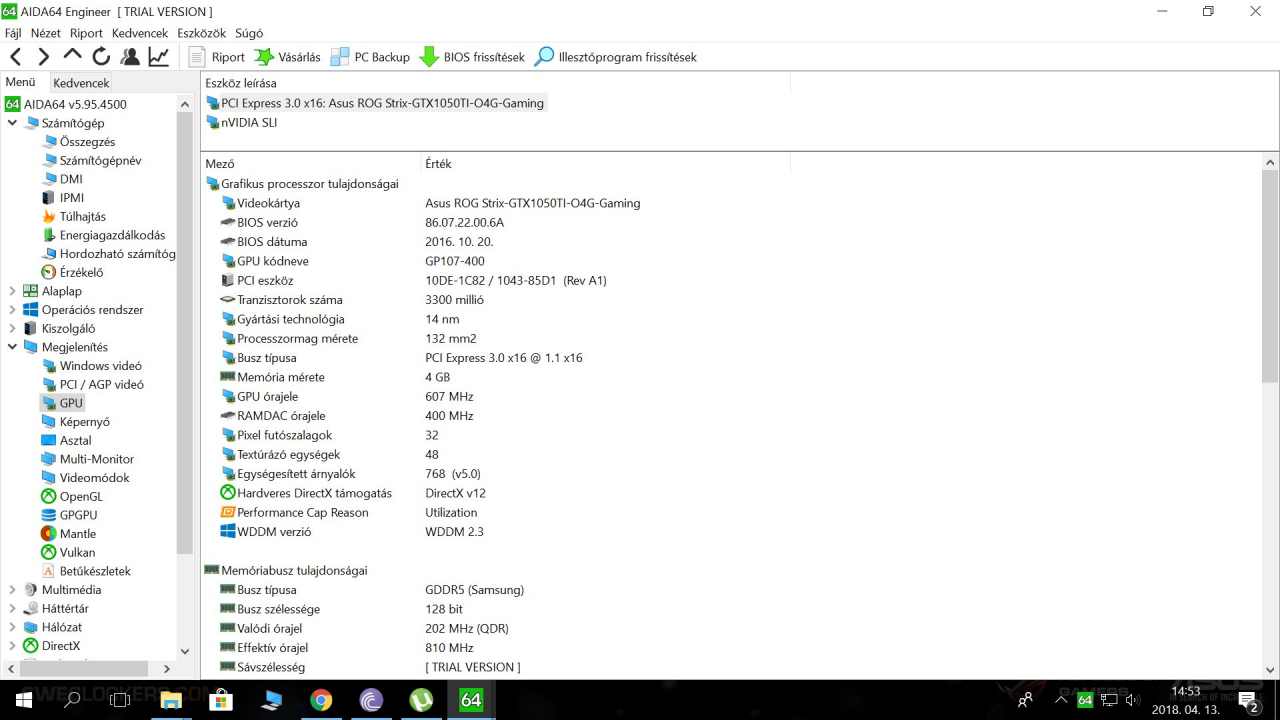Open the Nézet menu

click(x=46, y=33)
